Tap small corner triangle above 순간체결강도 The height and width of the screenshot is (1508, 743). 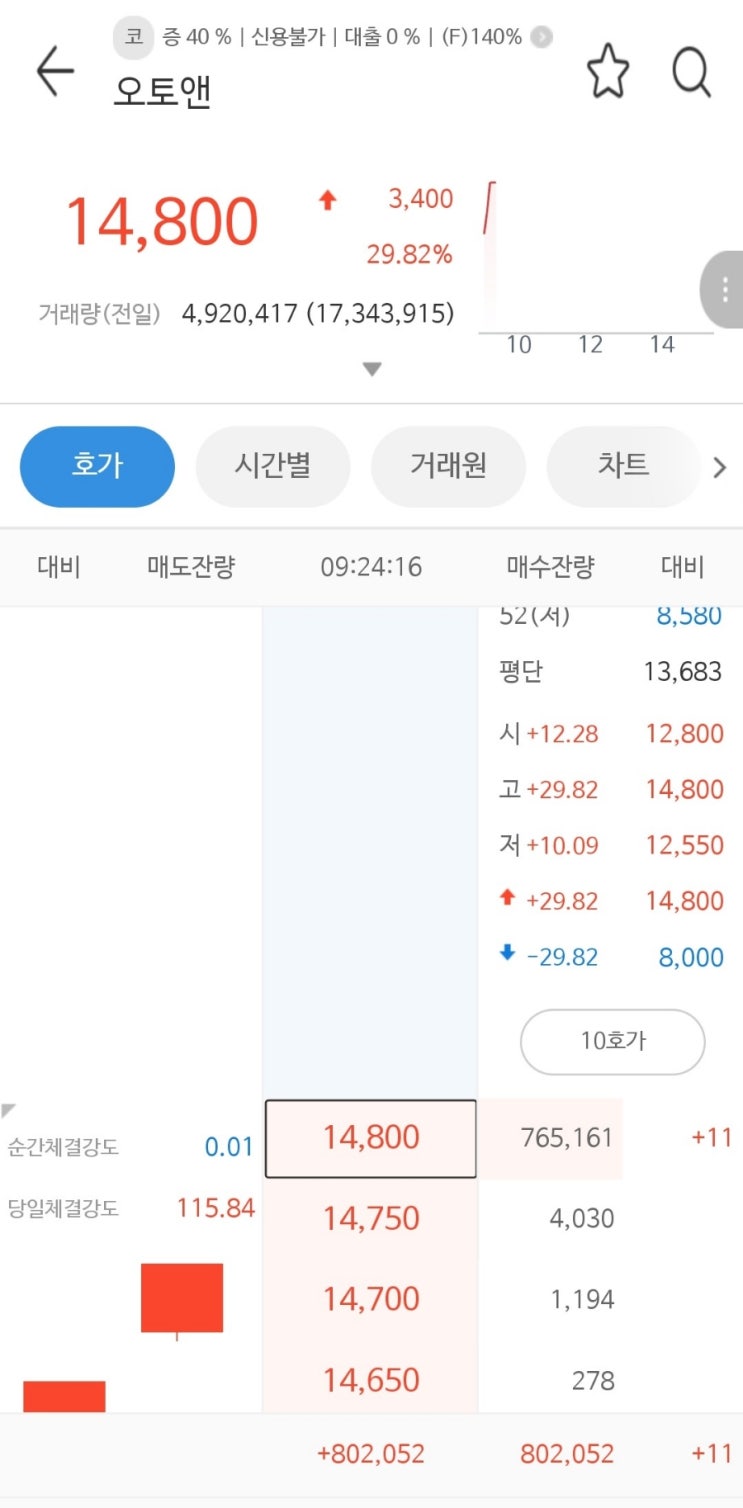(x=9, y=1111)
